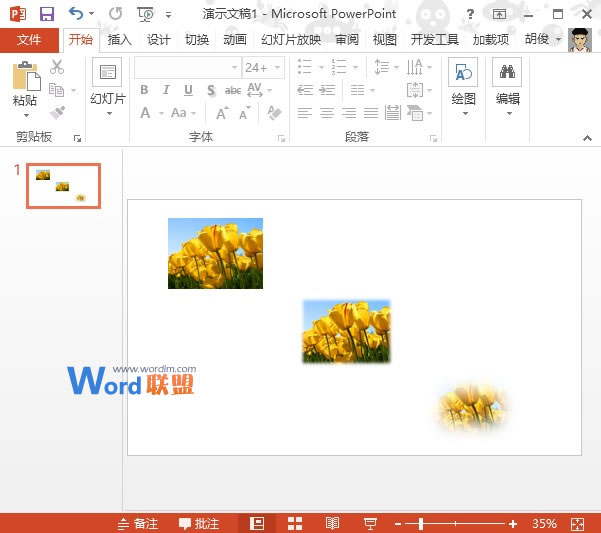Click the distributed alignment icon

click(x=393, y=113)
